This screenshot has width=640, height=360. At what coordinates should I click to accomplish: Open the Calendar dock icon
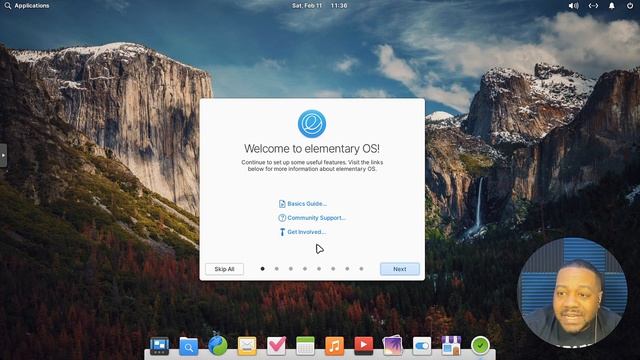click(305, 346)
